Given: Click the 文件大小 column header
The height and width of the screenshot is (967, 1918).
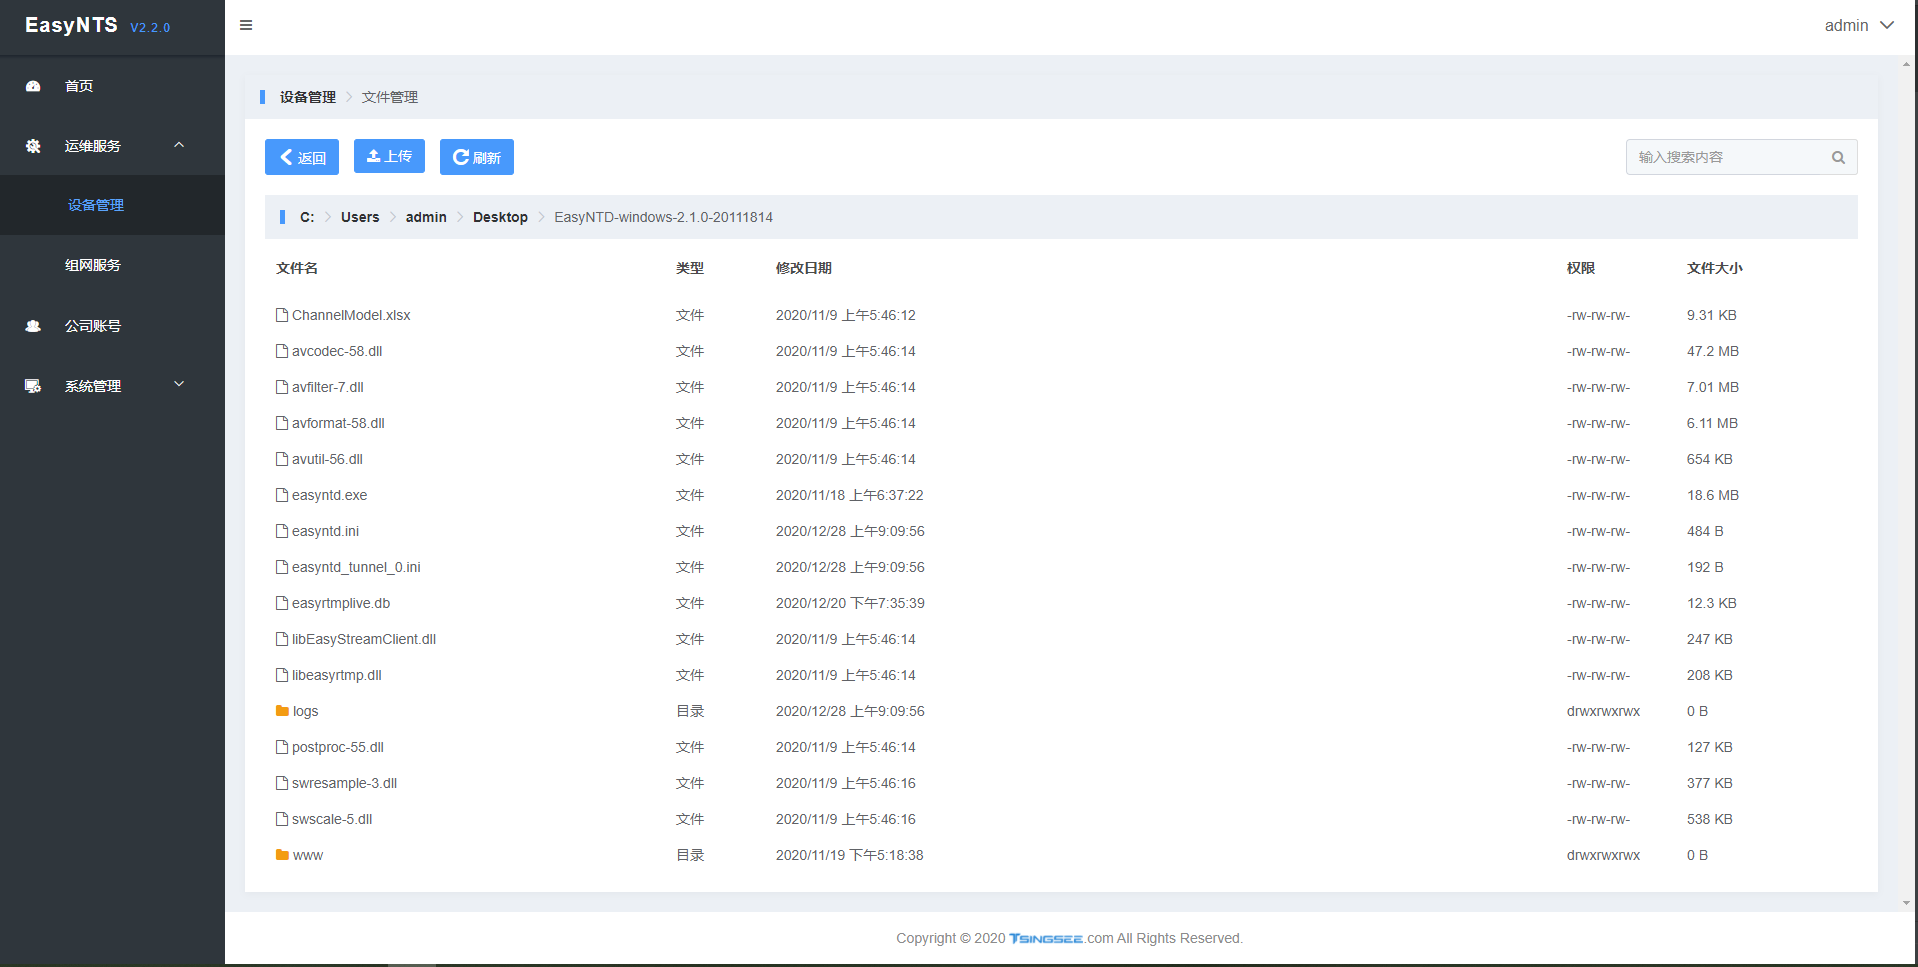Looking at the screenshot, I should [1715, 268].
